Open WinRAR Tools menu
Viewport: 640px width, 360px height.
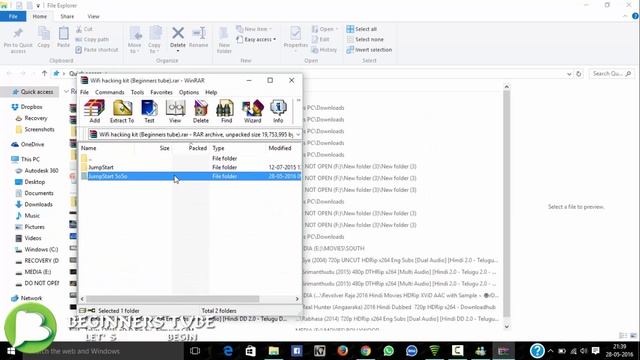137,92
